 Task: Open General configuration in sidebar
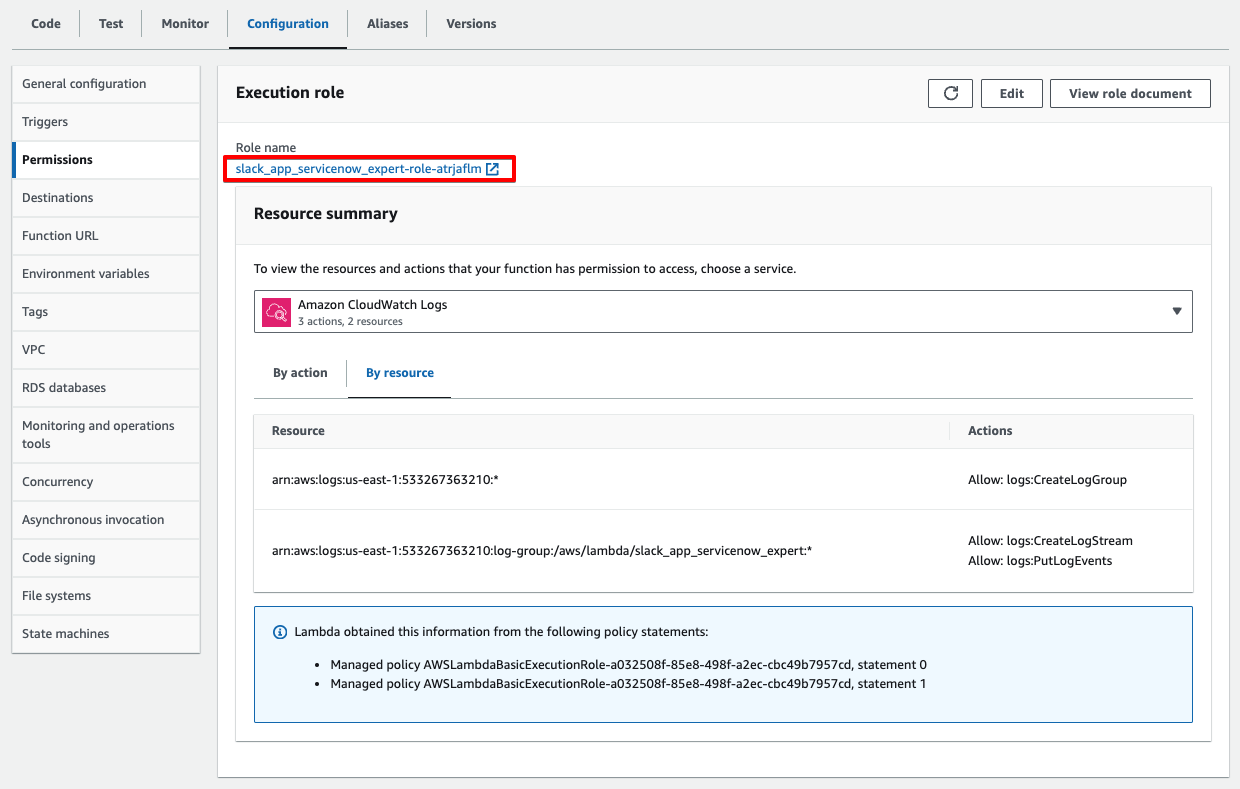106,84
